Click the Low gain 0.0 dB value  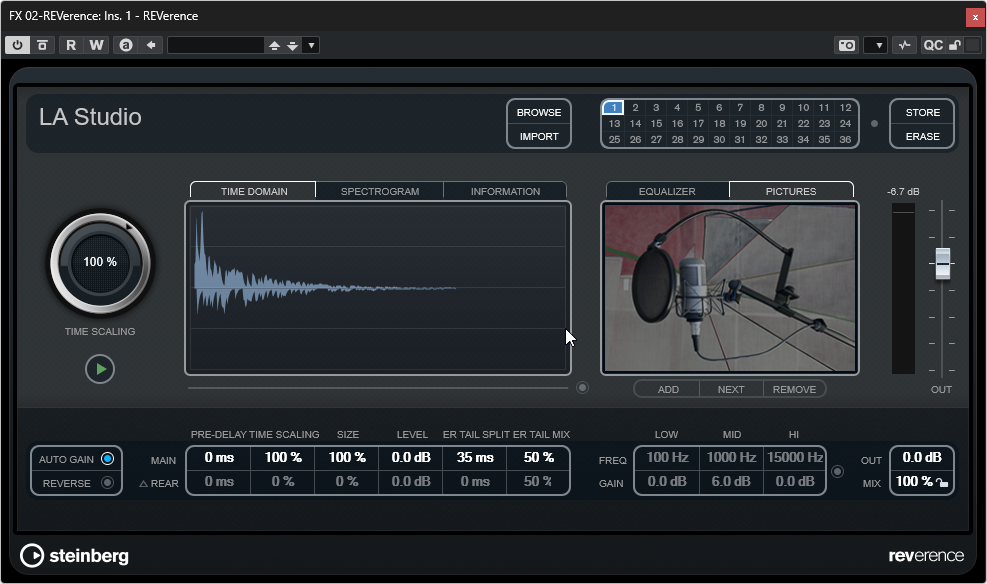(x=667, y=481)
